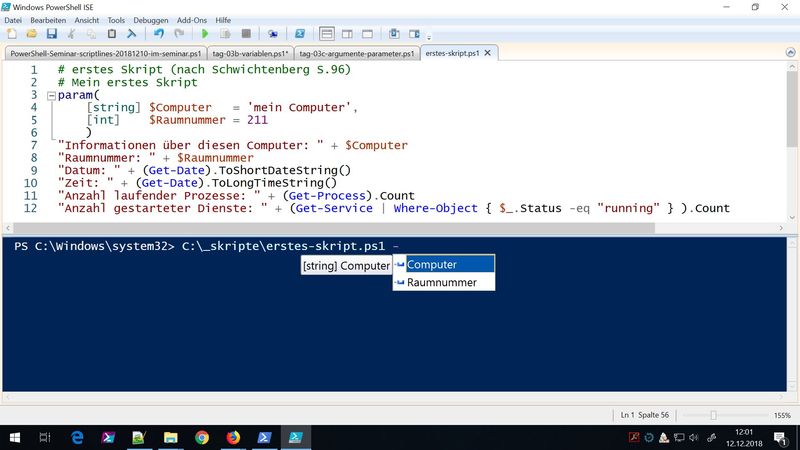Image resolution: width=800 pixels, height=450 pixels.
Task: Choose Computer in the autocomplete popup
Action: (443, 265)
